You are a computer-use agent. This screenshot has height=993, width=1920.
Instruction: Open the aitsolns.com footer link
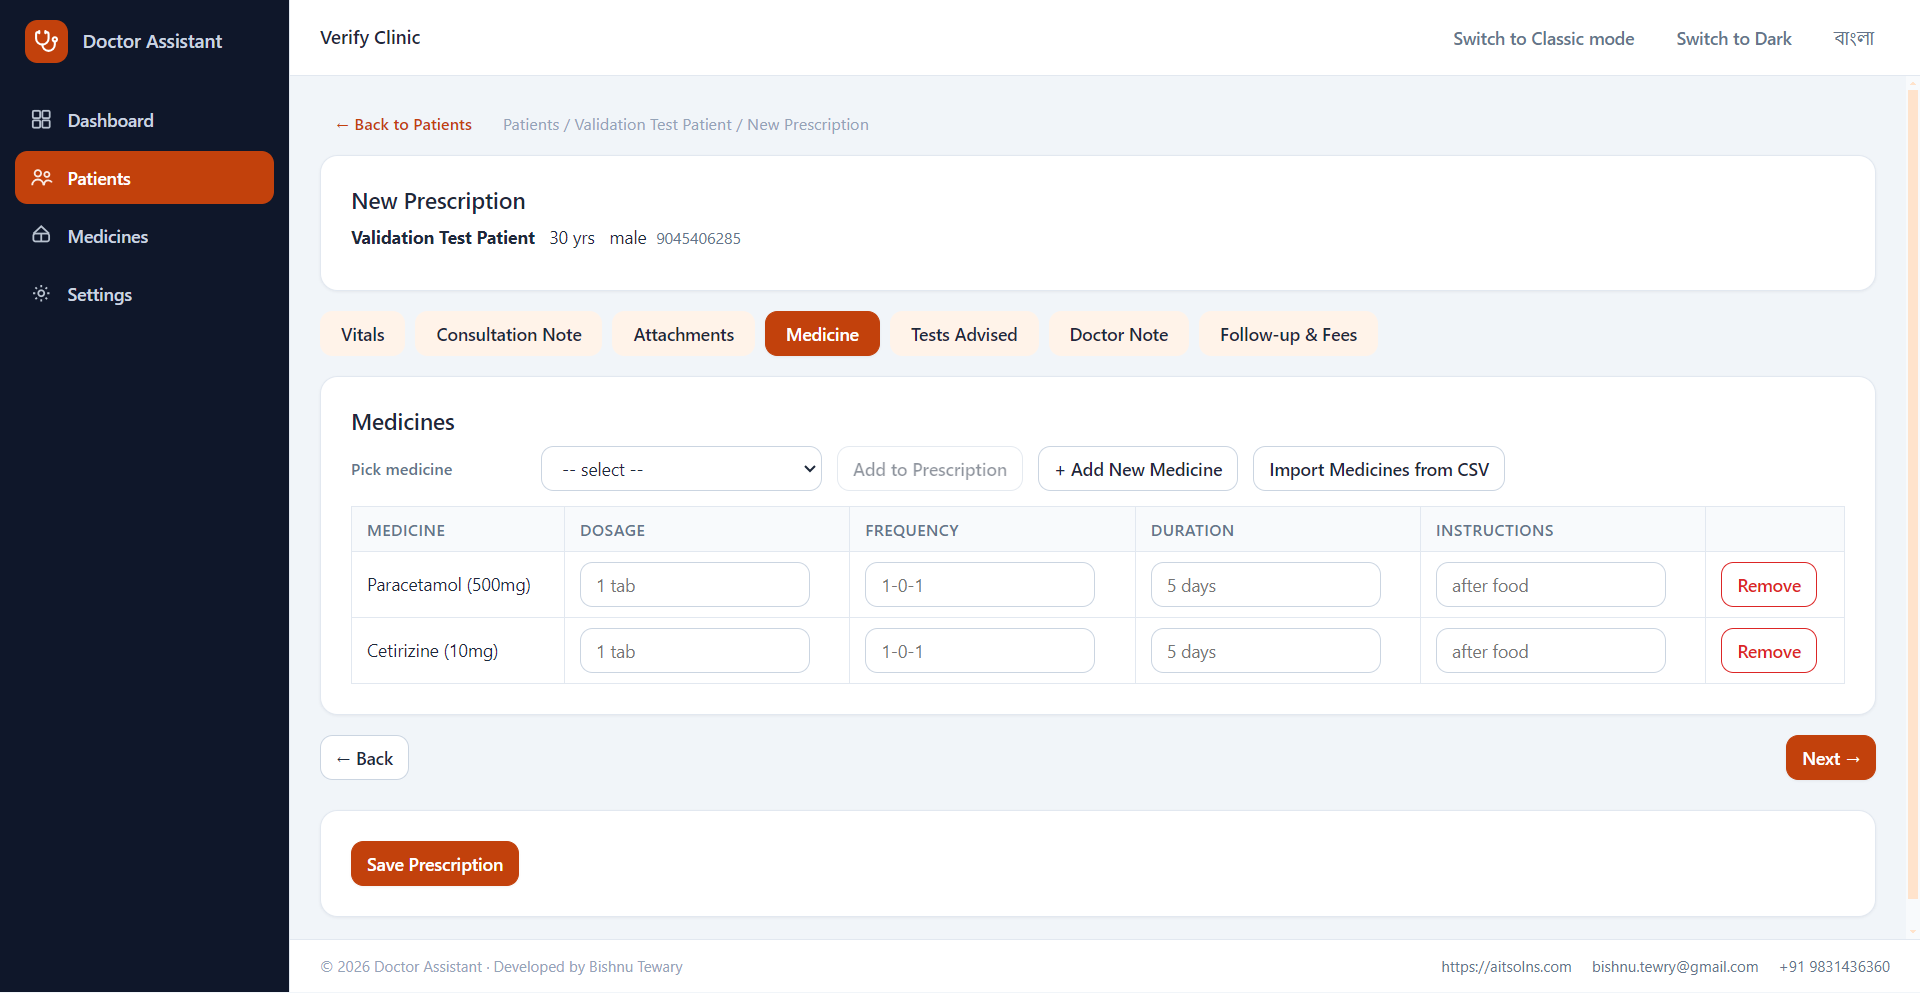[x=1506, y=967]
